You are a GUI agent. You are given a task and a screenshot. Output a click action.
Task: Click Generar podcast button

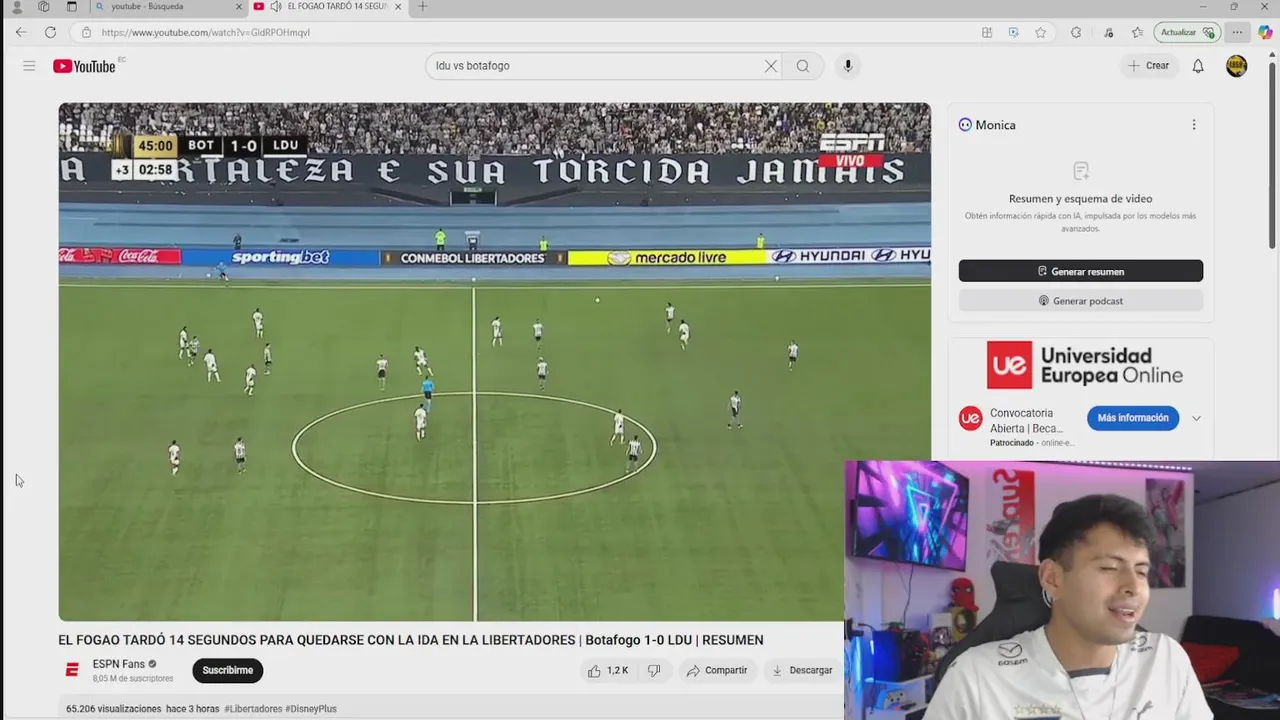(1080, 300)
